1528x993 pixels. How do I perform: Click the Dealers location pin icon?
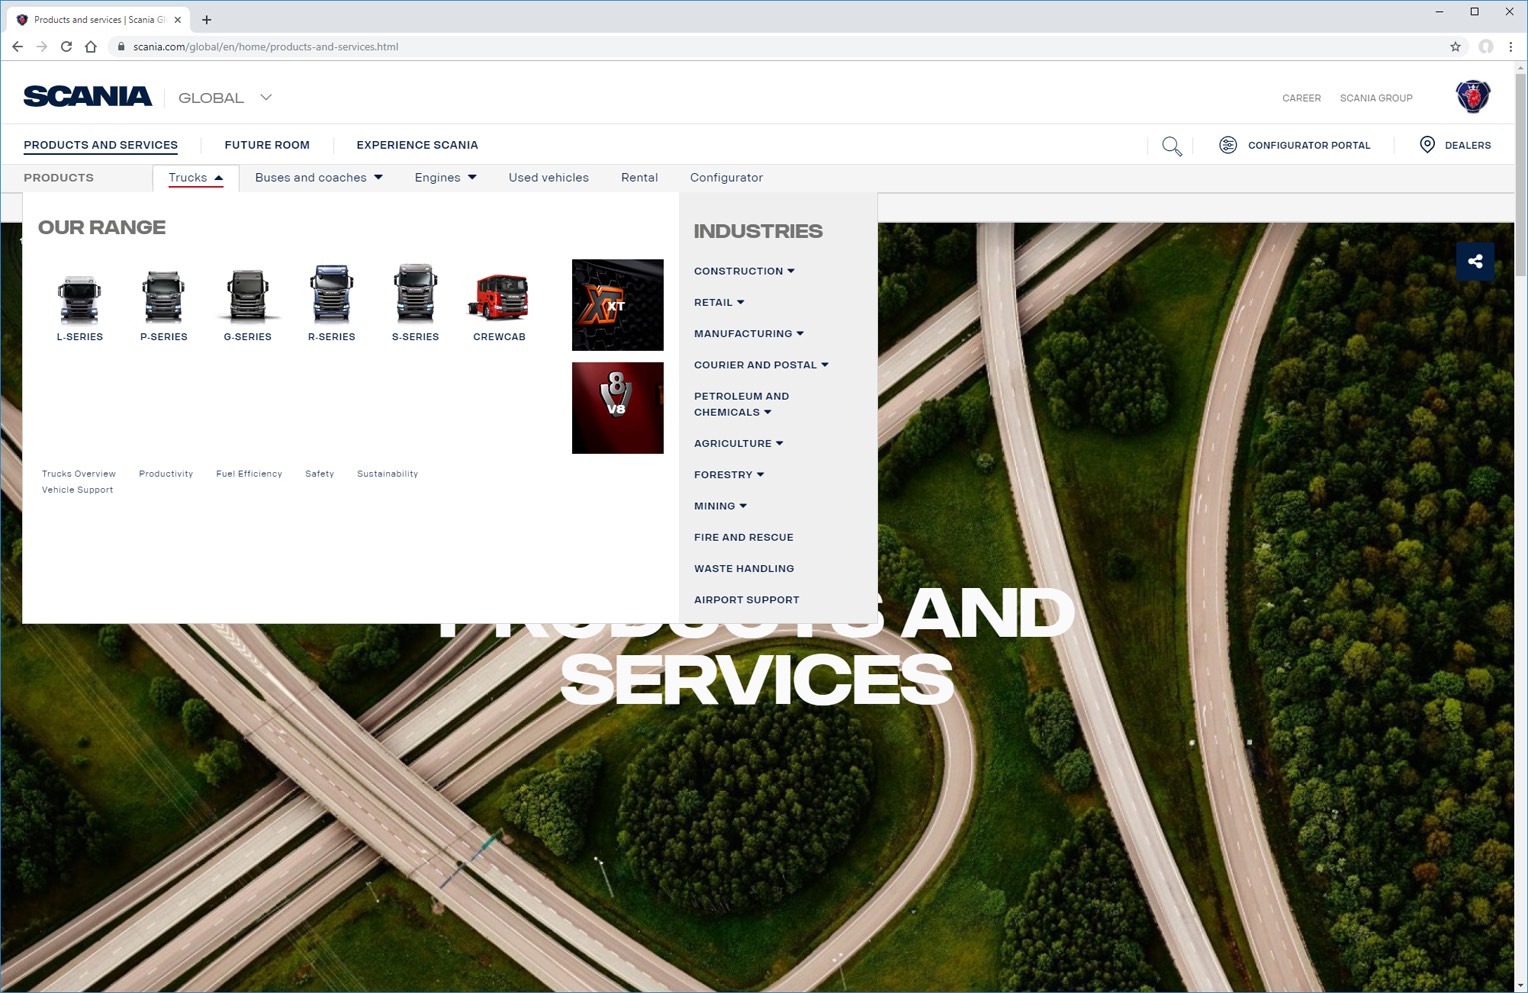tap(1427, 145)
